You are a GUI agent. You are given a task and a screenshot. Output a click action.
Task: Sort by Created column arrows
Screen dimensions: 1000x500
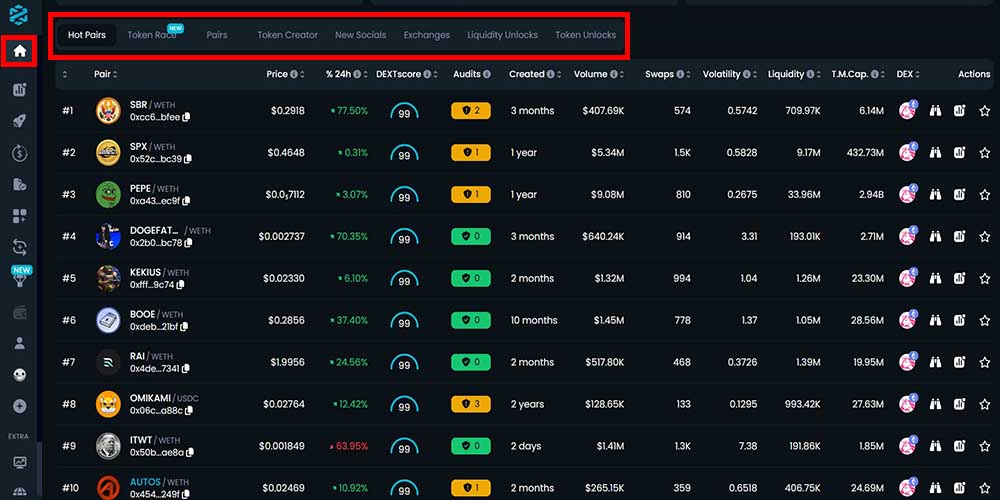click(x=559, y=75)
